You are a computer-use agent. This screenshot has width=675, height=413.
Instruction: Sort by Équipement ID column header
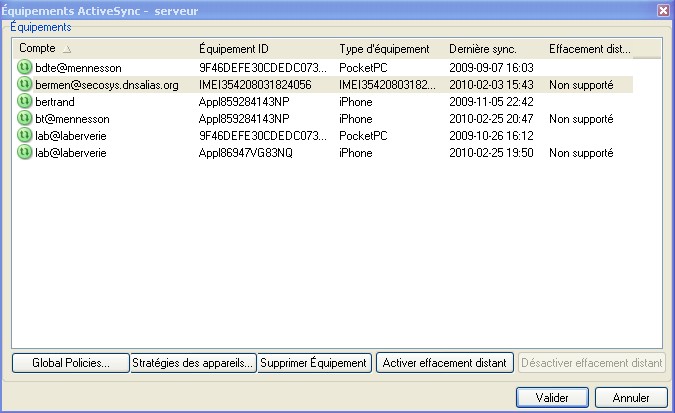coord(264,48)
